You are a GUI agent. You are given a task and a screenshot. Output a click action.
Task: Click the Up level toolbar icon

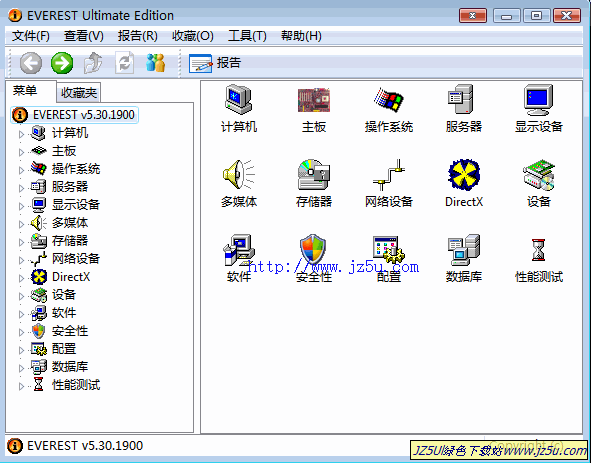(93, 63)
